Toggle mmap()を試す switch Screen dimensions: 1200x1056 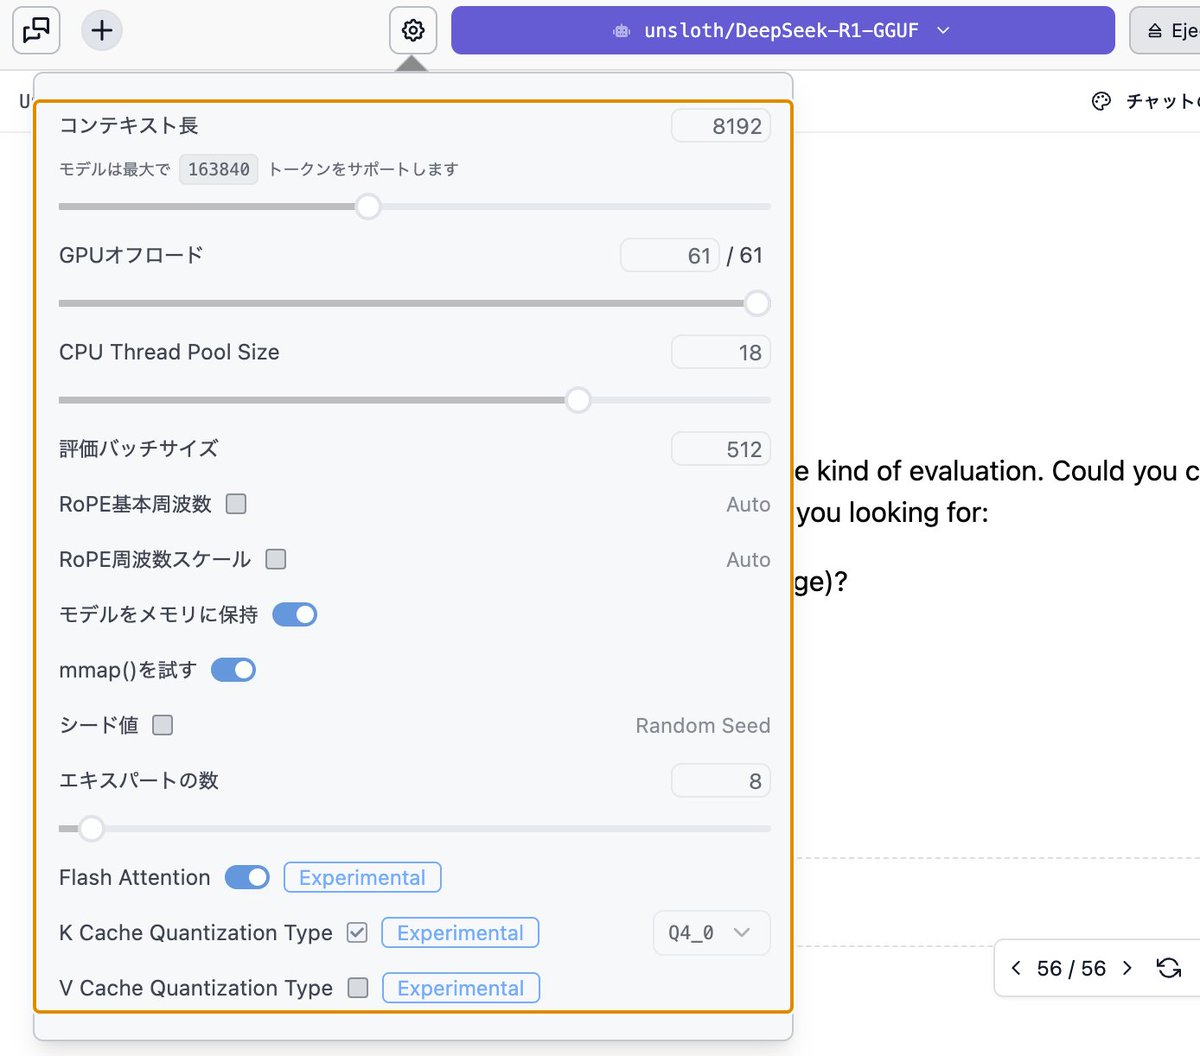click(234, 670)
